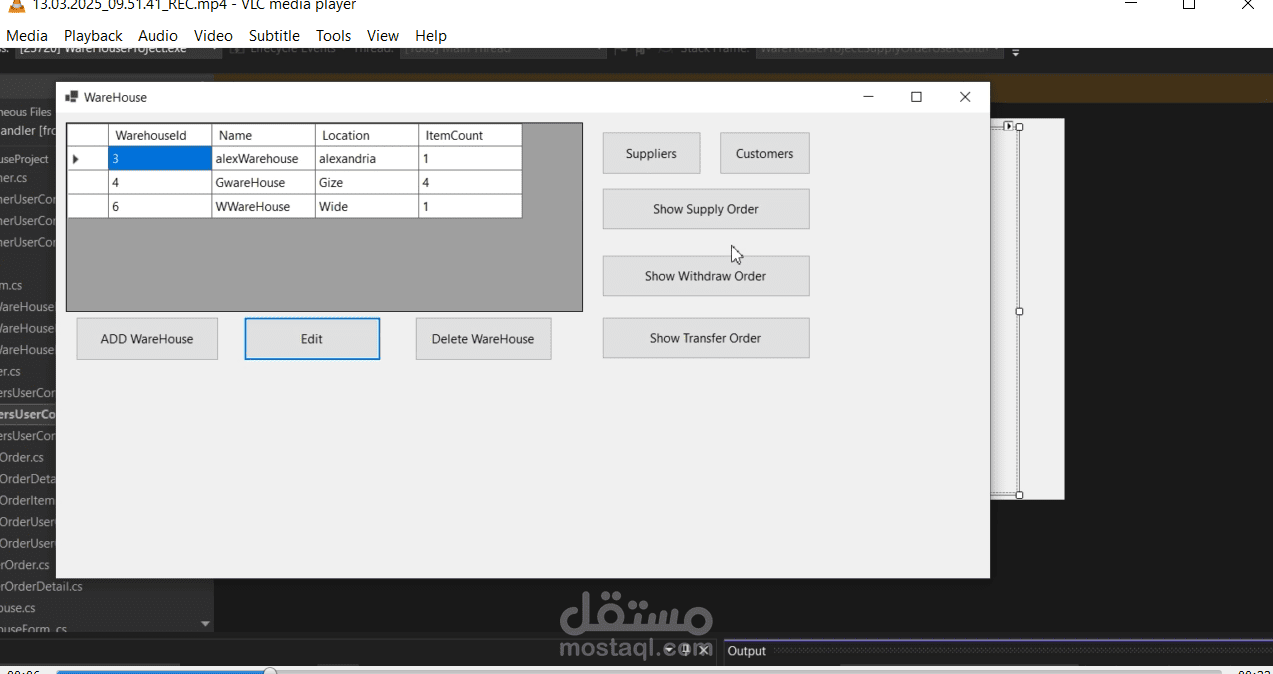Click the auto-hide pin icon on the Output window

point(684,649)
